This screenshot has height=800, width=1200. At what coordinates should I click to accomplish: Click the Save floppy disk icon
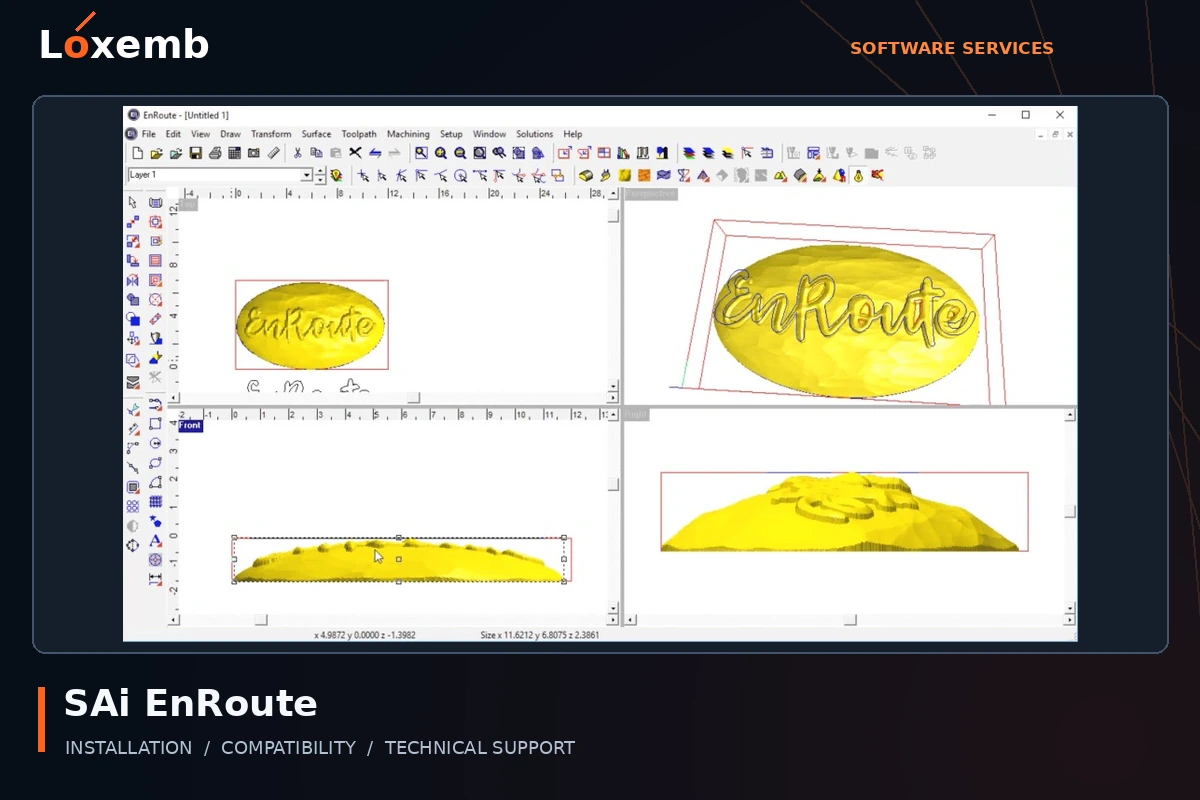[x=195, y=153]
